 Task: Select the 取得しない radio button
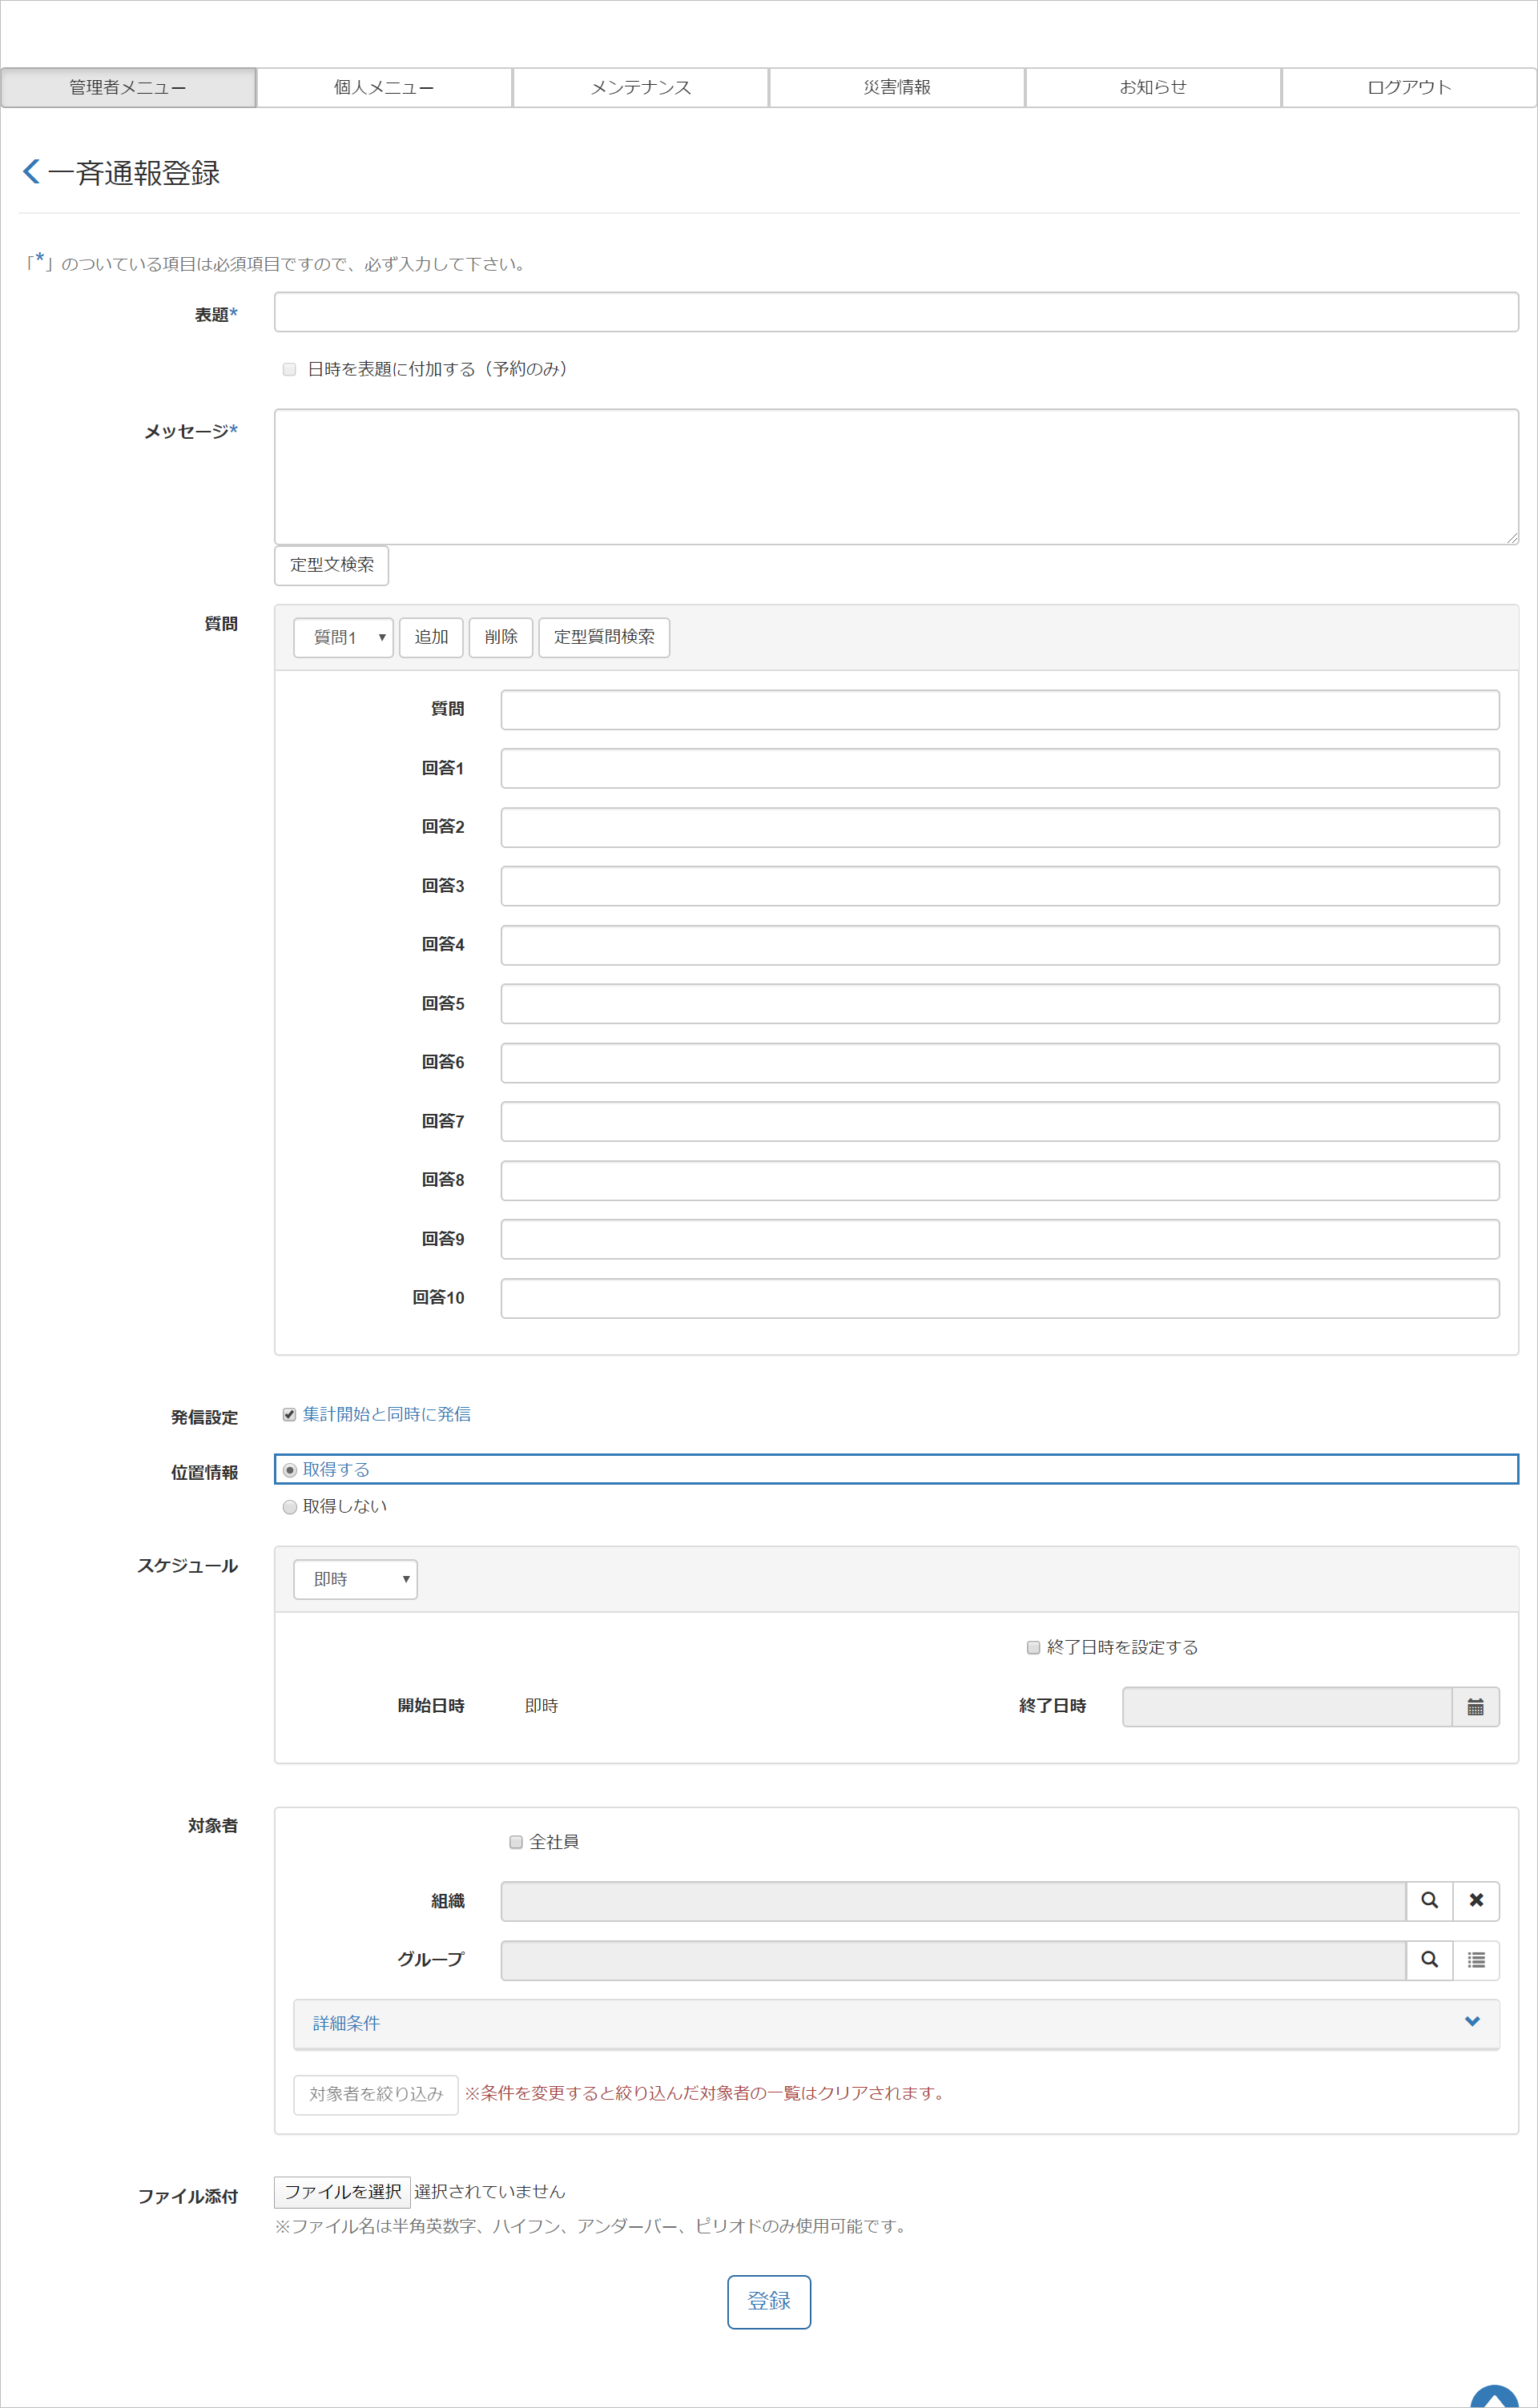pos(290,1507)
